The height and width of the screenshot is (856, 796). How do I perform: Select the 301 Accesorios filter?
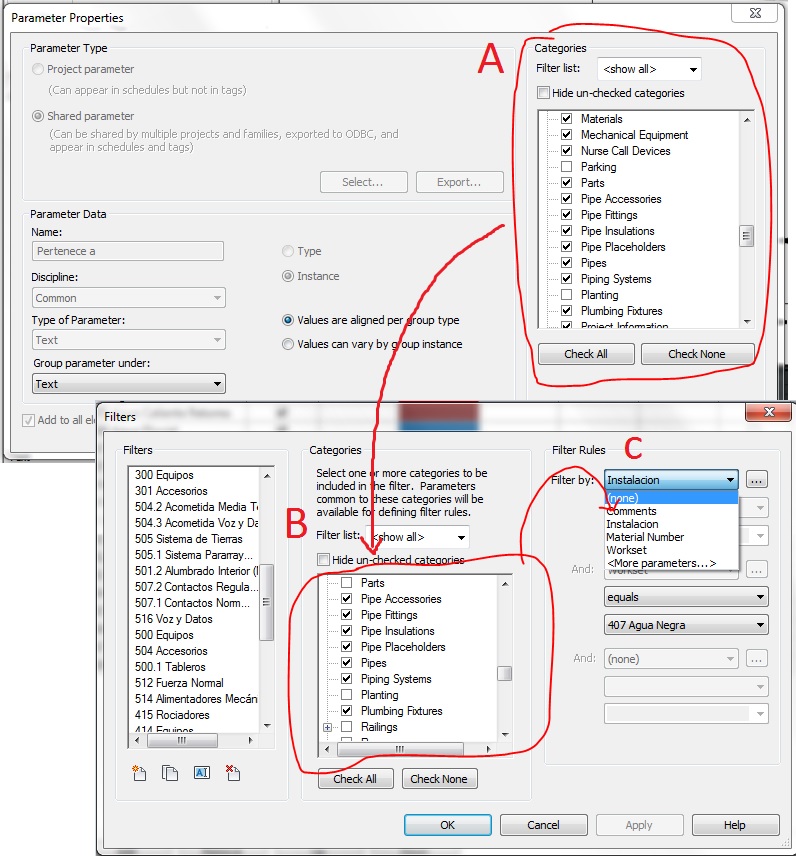pyautogui.click(x=171, y=491)
